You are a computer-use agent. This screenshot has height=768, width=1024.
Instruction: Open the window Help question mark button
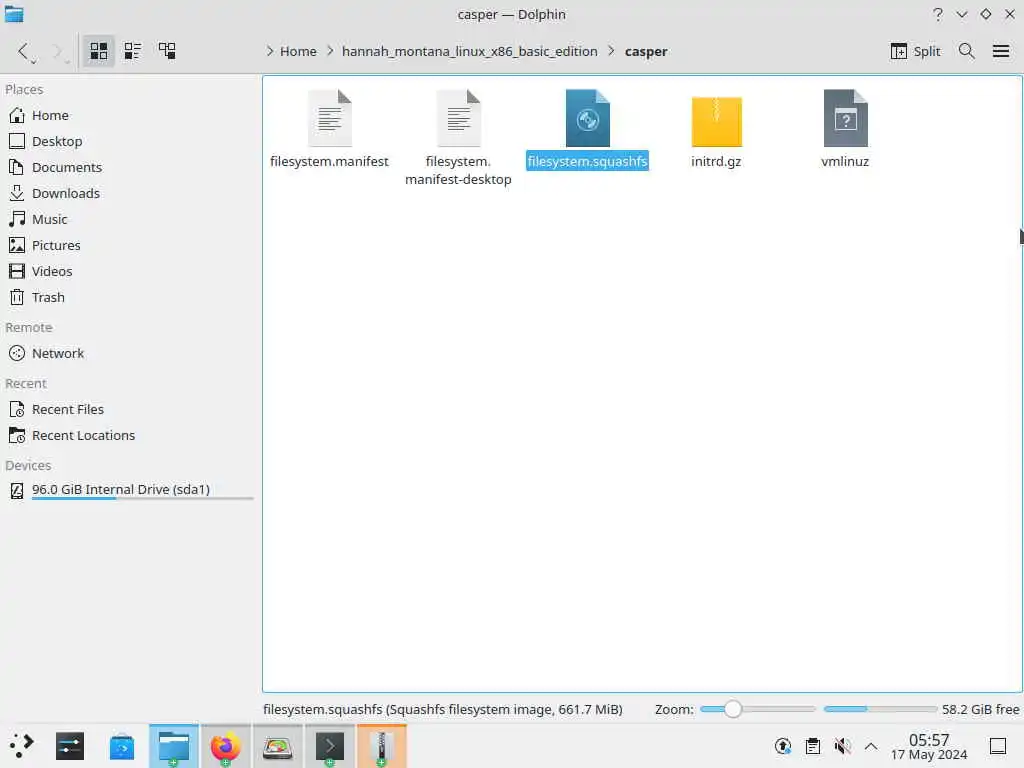point(938,14)
